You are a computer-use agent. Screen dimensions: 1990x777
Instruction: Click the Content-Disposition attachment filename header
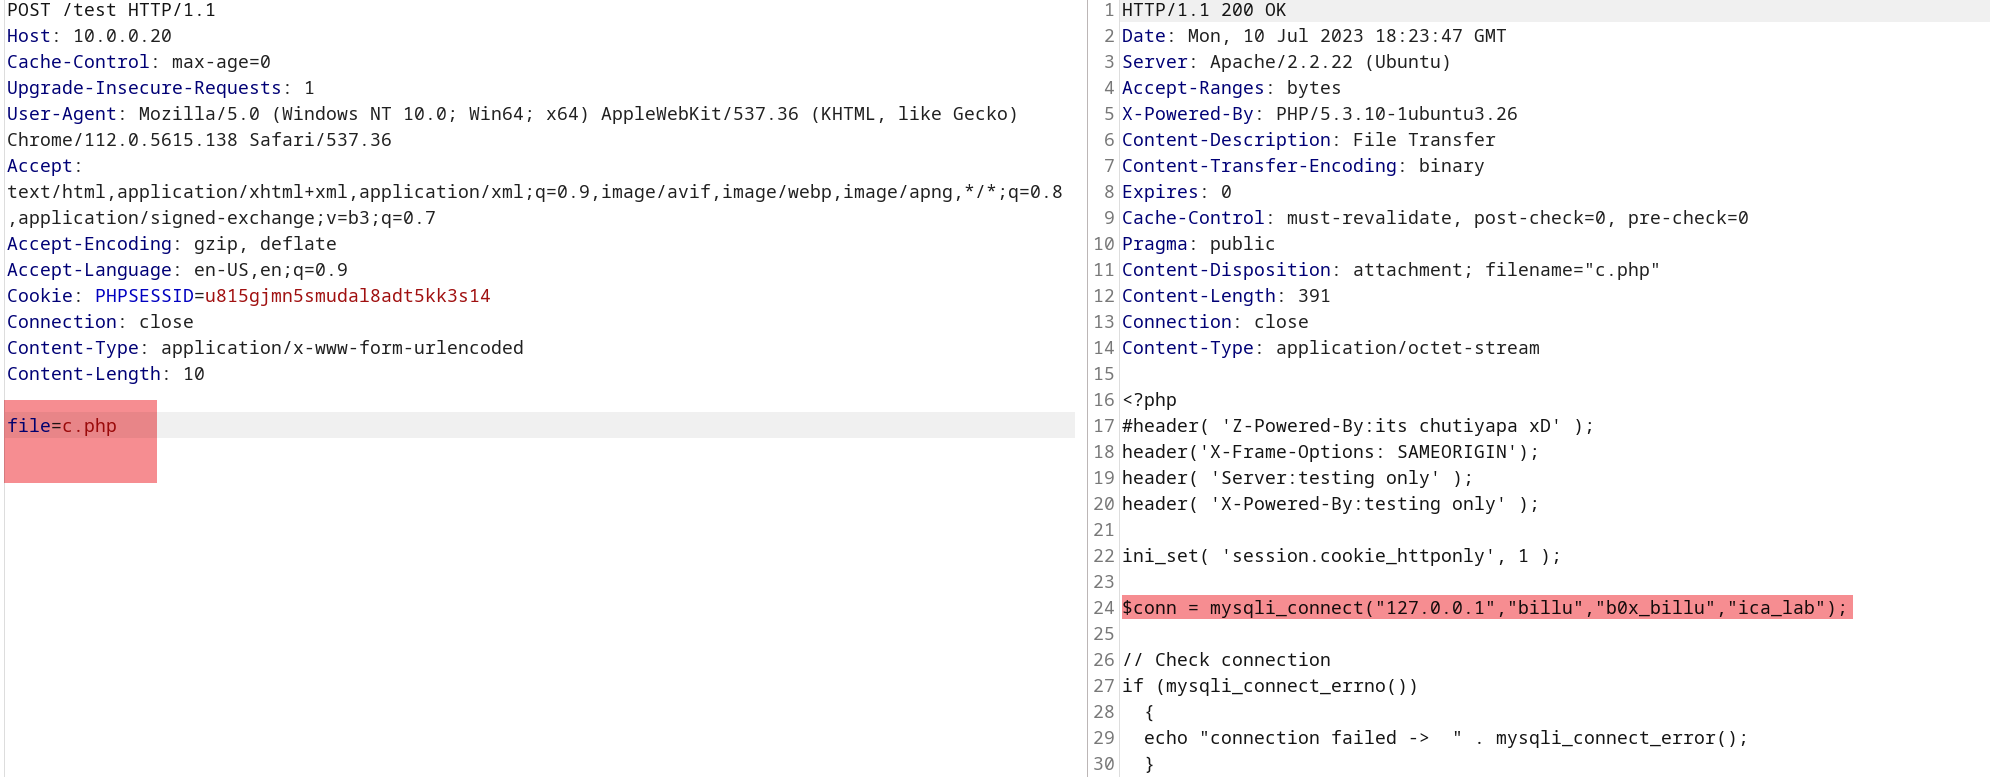(1391, 270)
